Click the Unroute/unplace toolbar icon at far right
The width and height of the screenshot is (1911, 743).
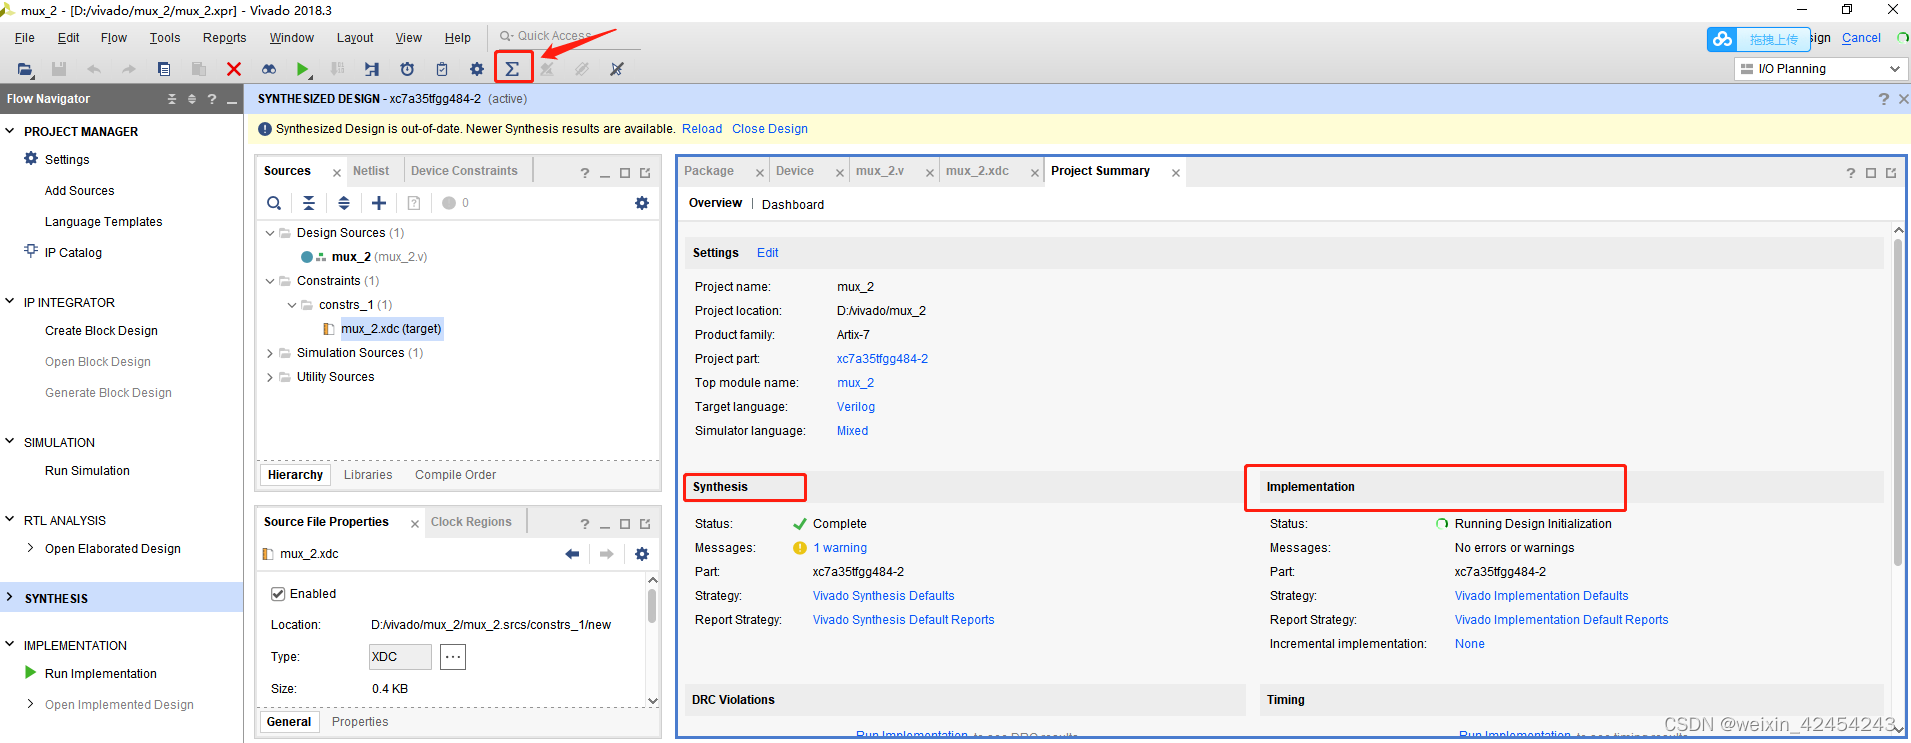pyautogui.click(x=617, y=69)
